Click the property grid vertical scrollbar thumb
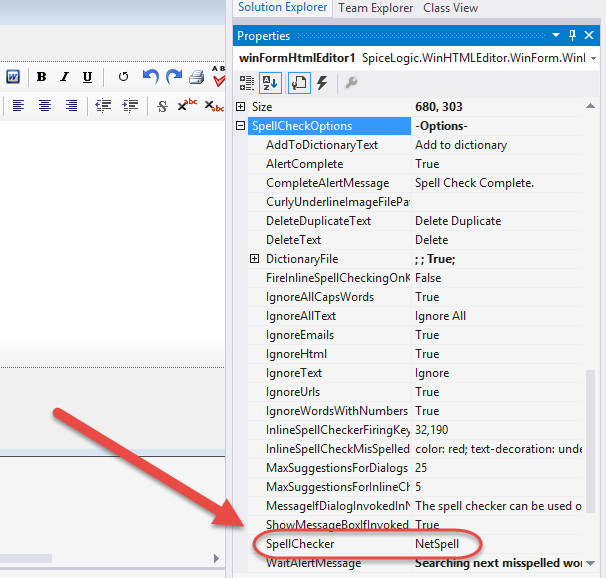This screenshot has height=578, width=606. [590, 441]
